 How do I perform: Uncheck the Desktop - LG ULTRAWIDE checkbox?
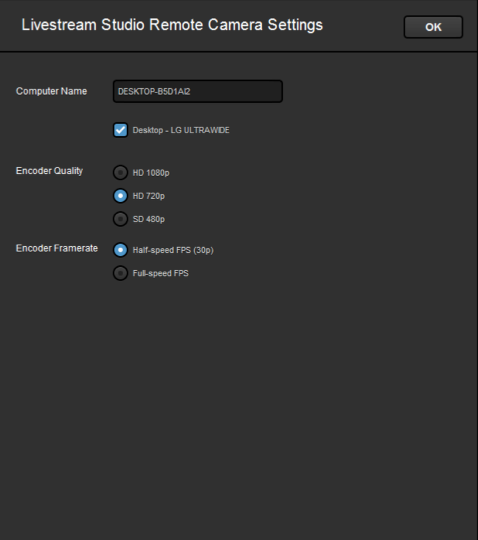(120, 130)
